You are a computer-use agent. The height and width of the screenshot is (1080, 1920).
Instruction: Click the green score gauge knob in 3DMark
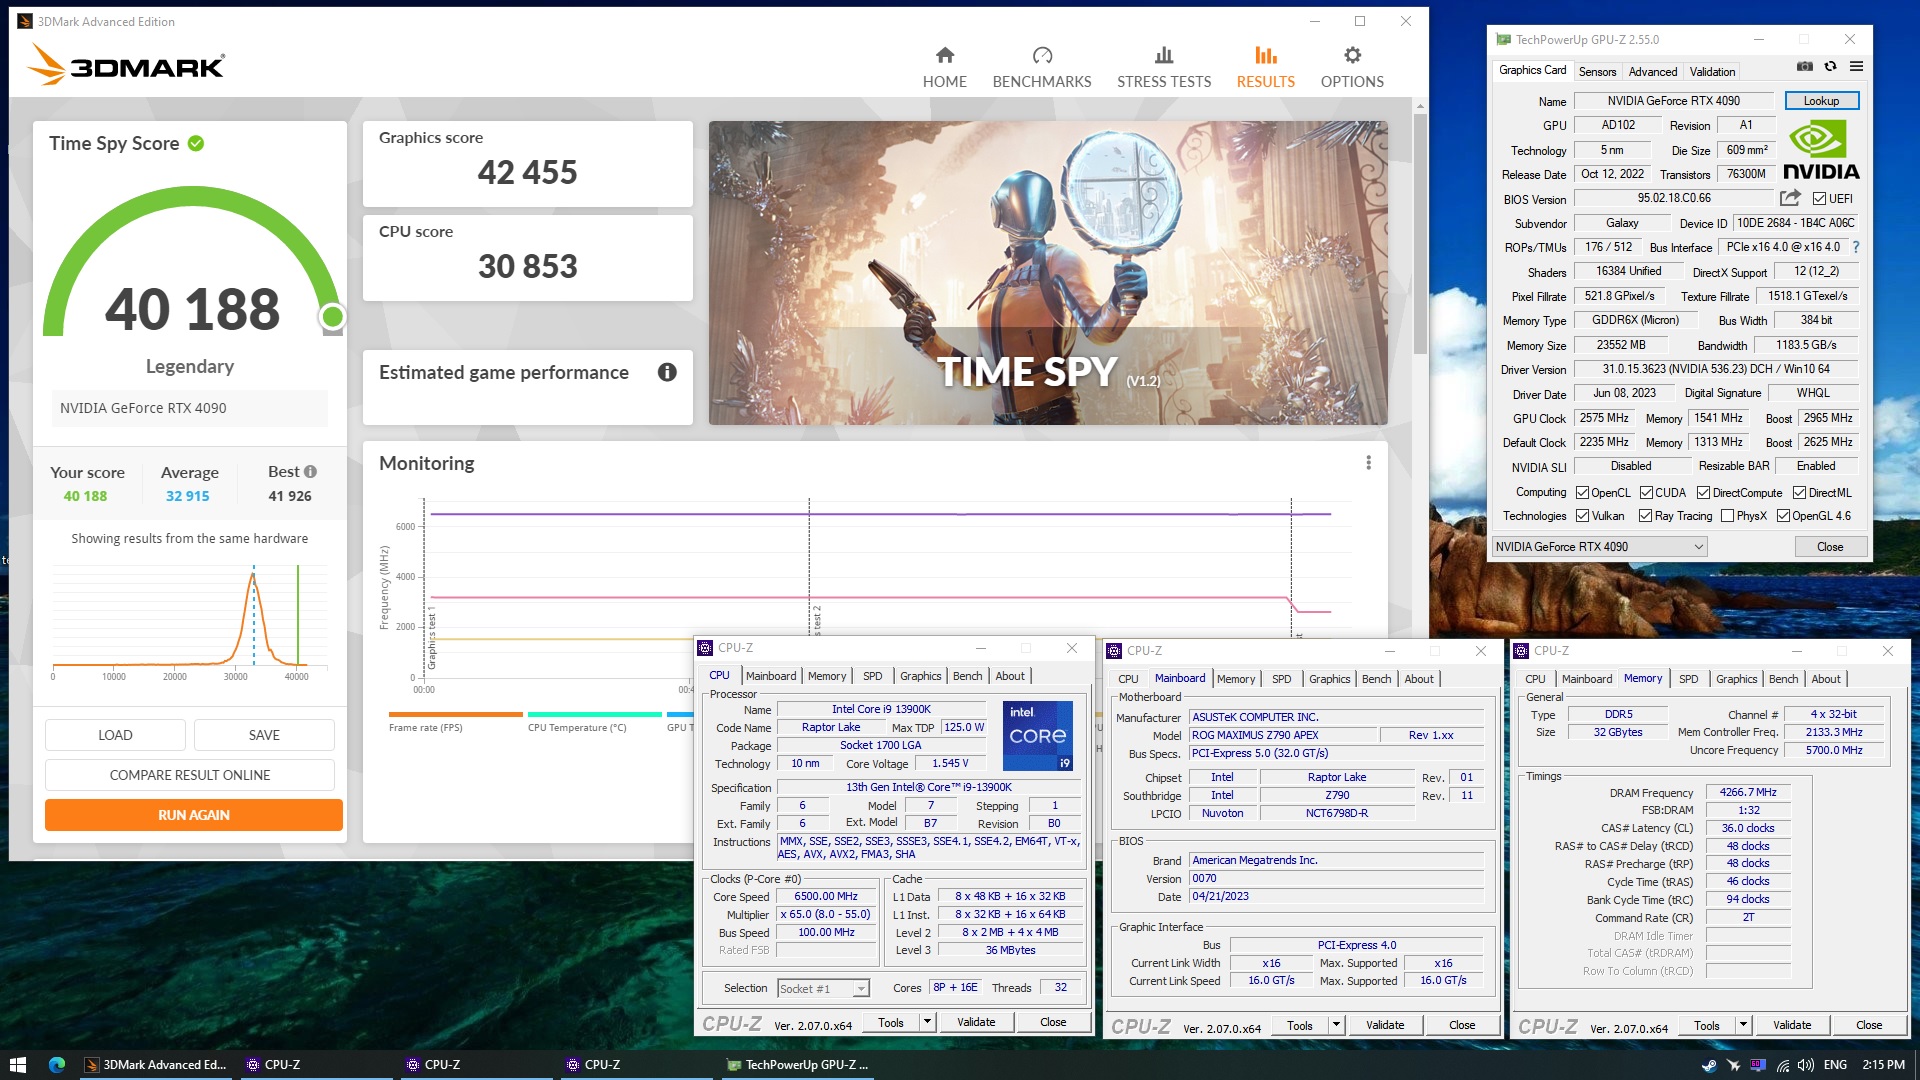pyautogui.click(x=332, y=317)
